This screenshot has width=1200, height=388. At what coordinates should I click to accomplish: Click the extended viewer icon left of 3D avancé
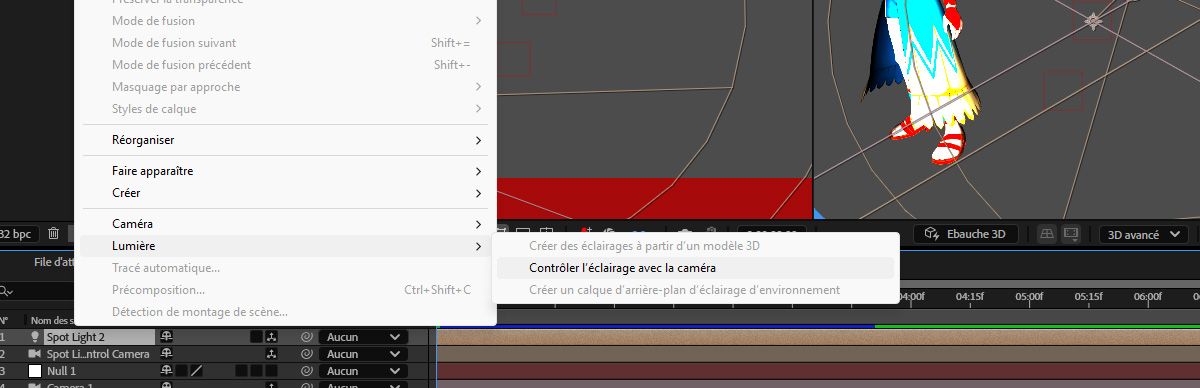pyautogui.click(x=1071, y=234)
